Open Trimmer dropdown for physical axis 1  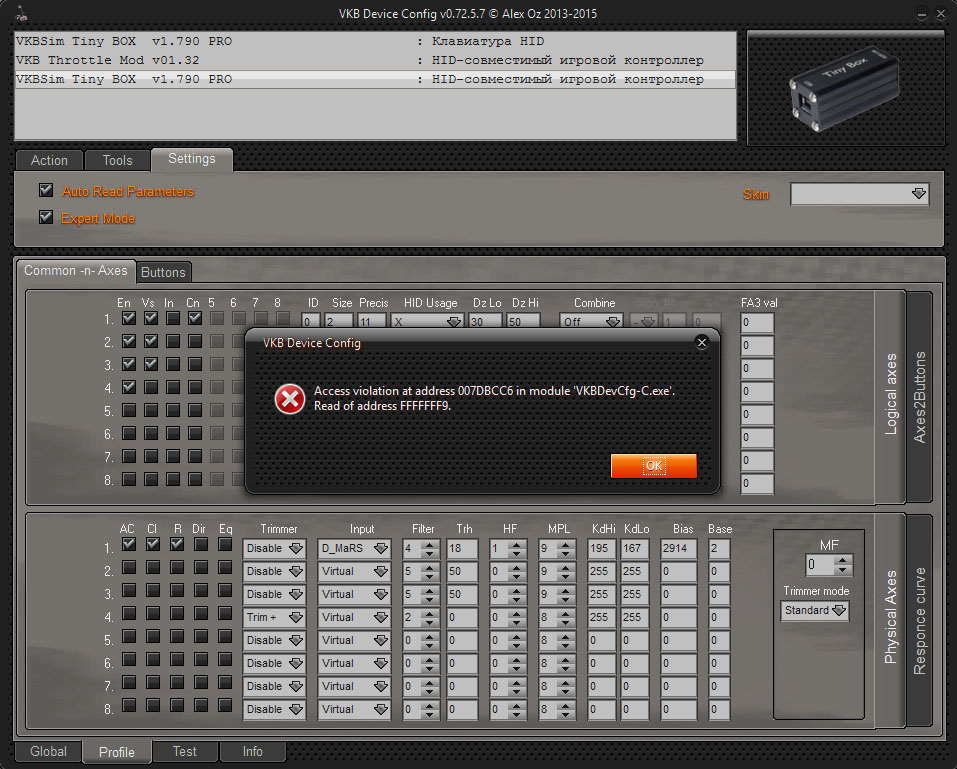tap(274, 549)
